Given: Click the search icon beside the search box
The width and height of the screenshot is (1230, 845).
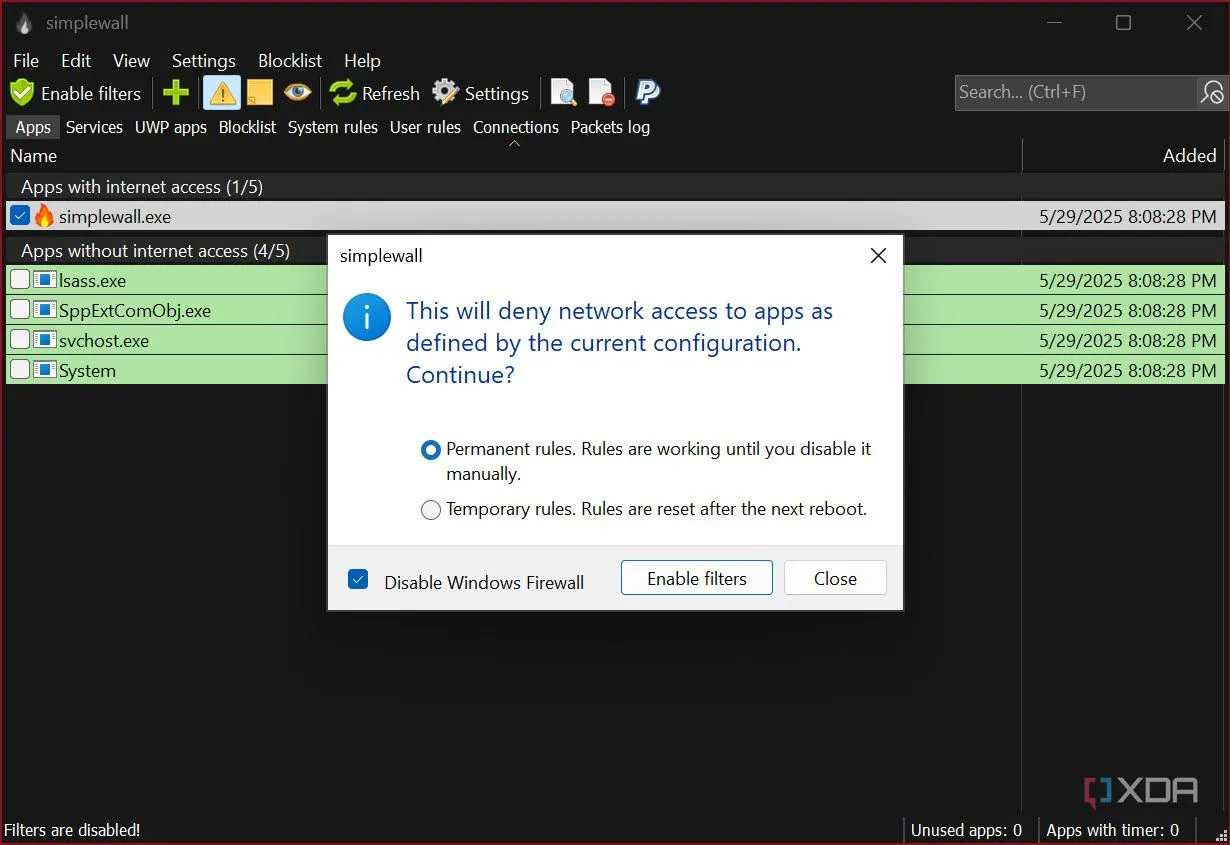Looking at the screenshot, I should [x=1211, y=92].
